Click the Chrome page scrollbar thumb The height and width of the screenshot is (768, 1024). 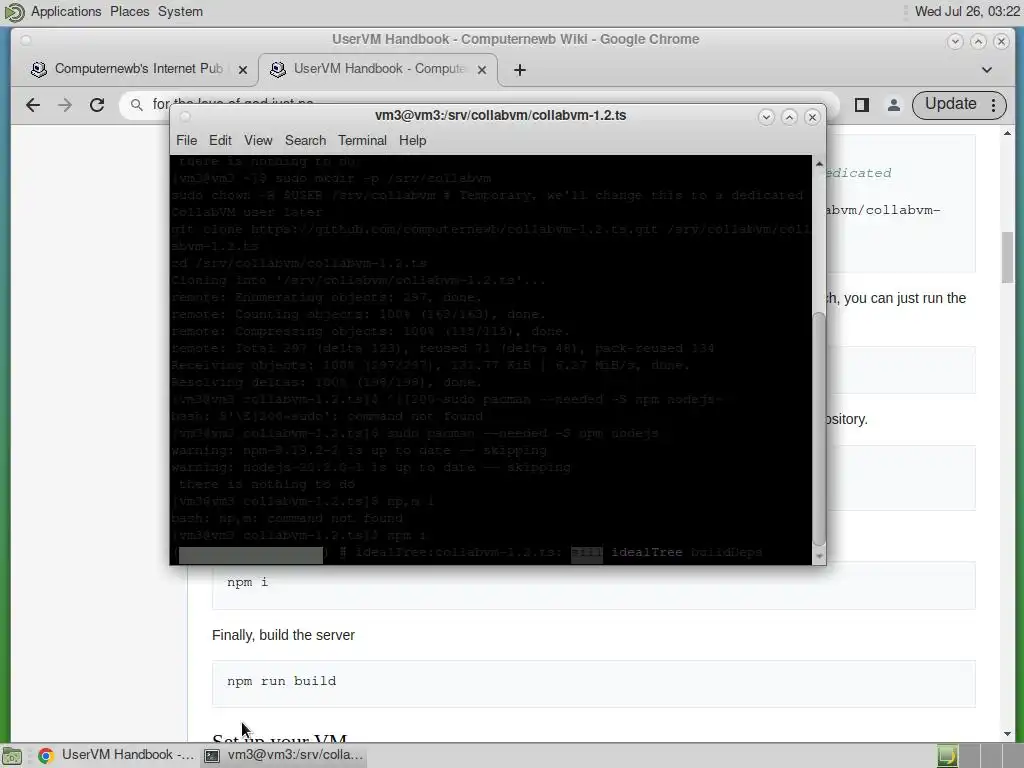[x=1008, y=257]
